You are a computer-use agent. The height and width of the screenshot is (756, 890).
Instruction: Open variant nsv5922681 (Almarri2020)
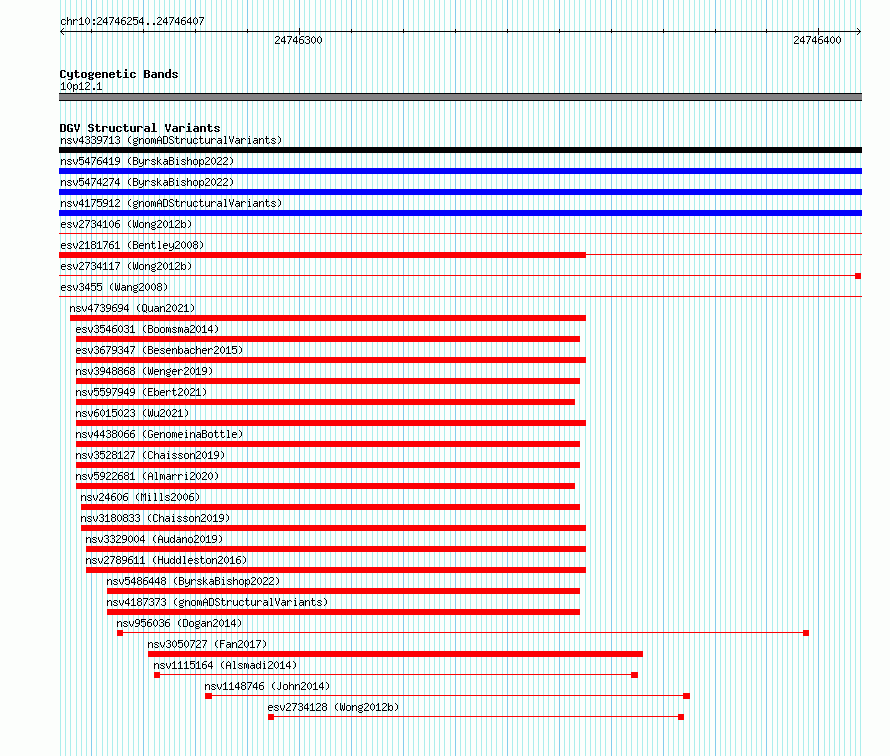point(147,476)
